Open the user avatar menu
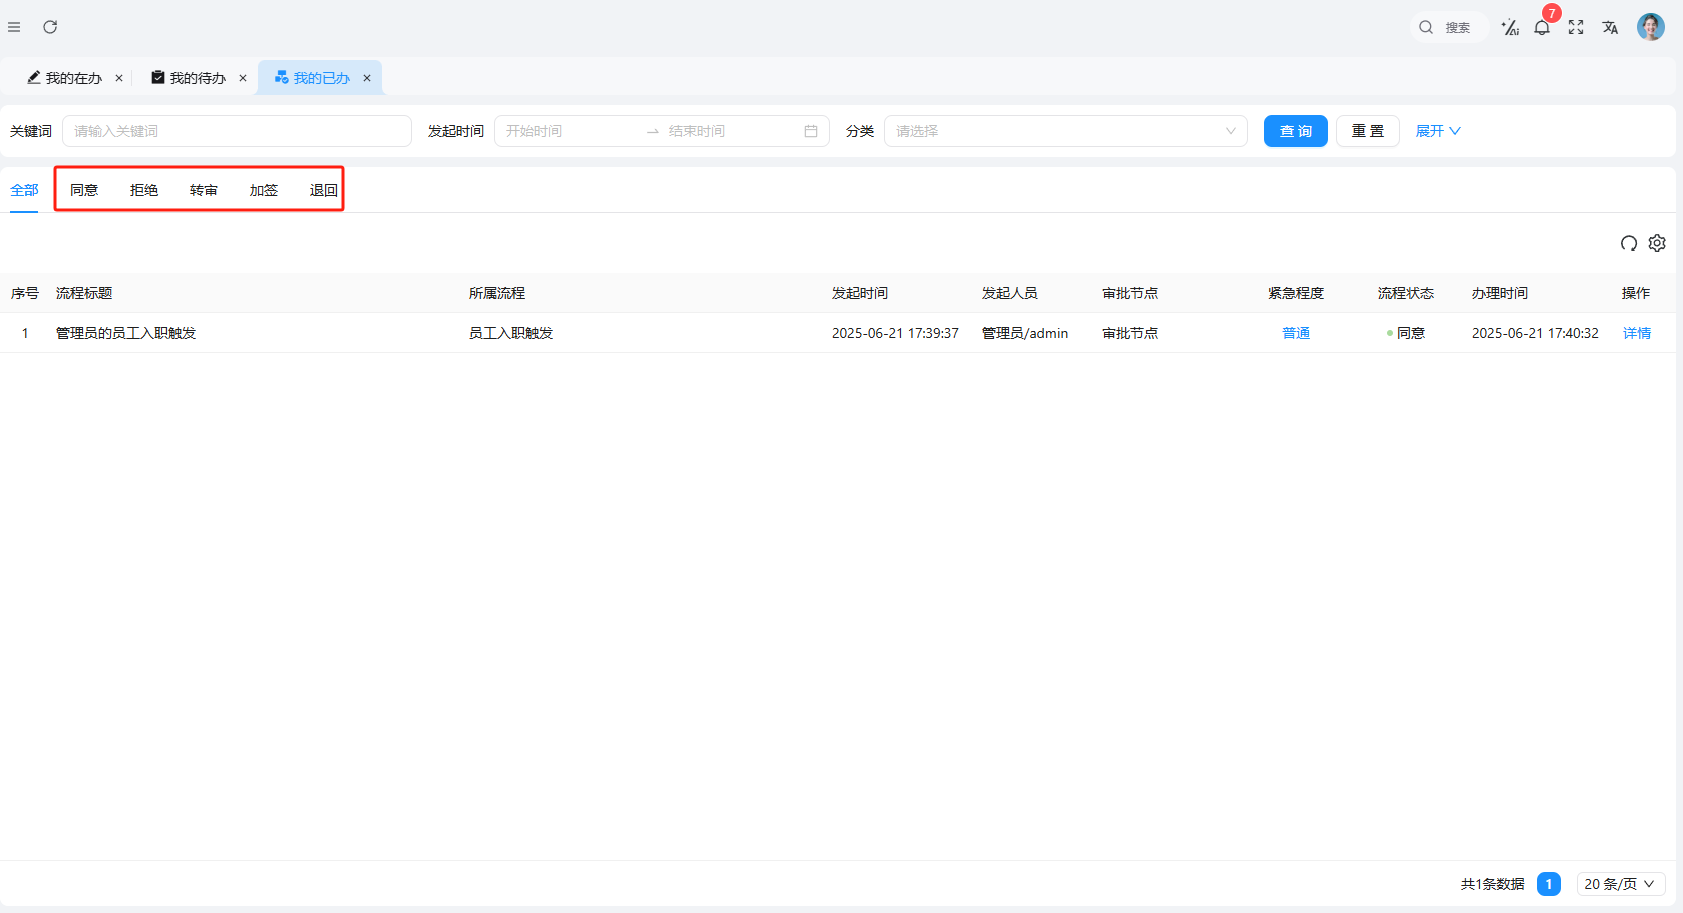The width and height of the screenshot is (1683, 913). (1650, 27)
